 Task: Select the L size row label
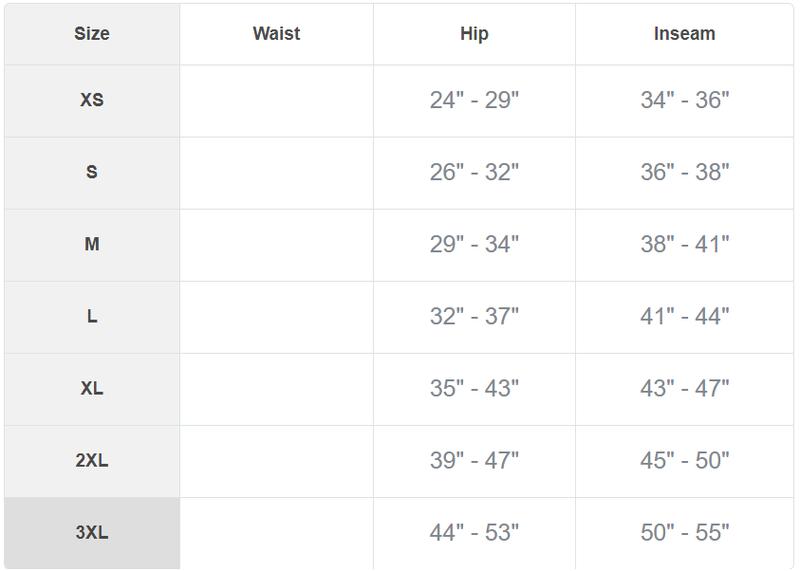click(x=92, y=316)
